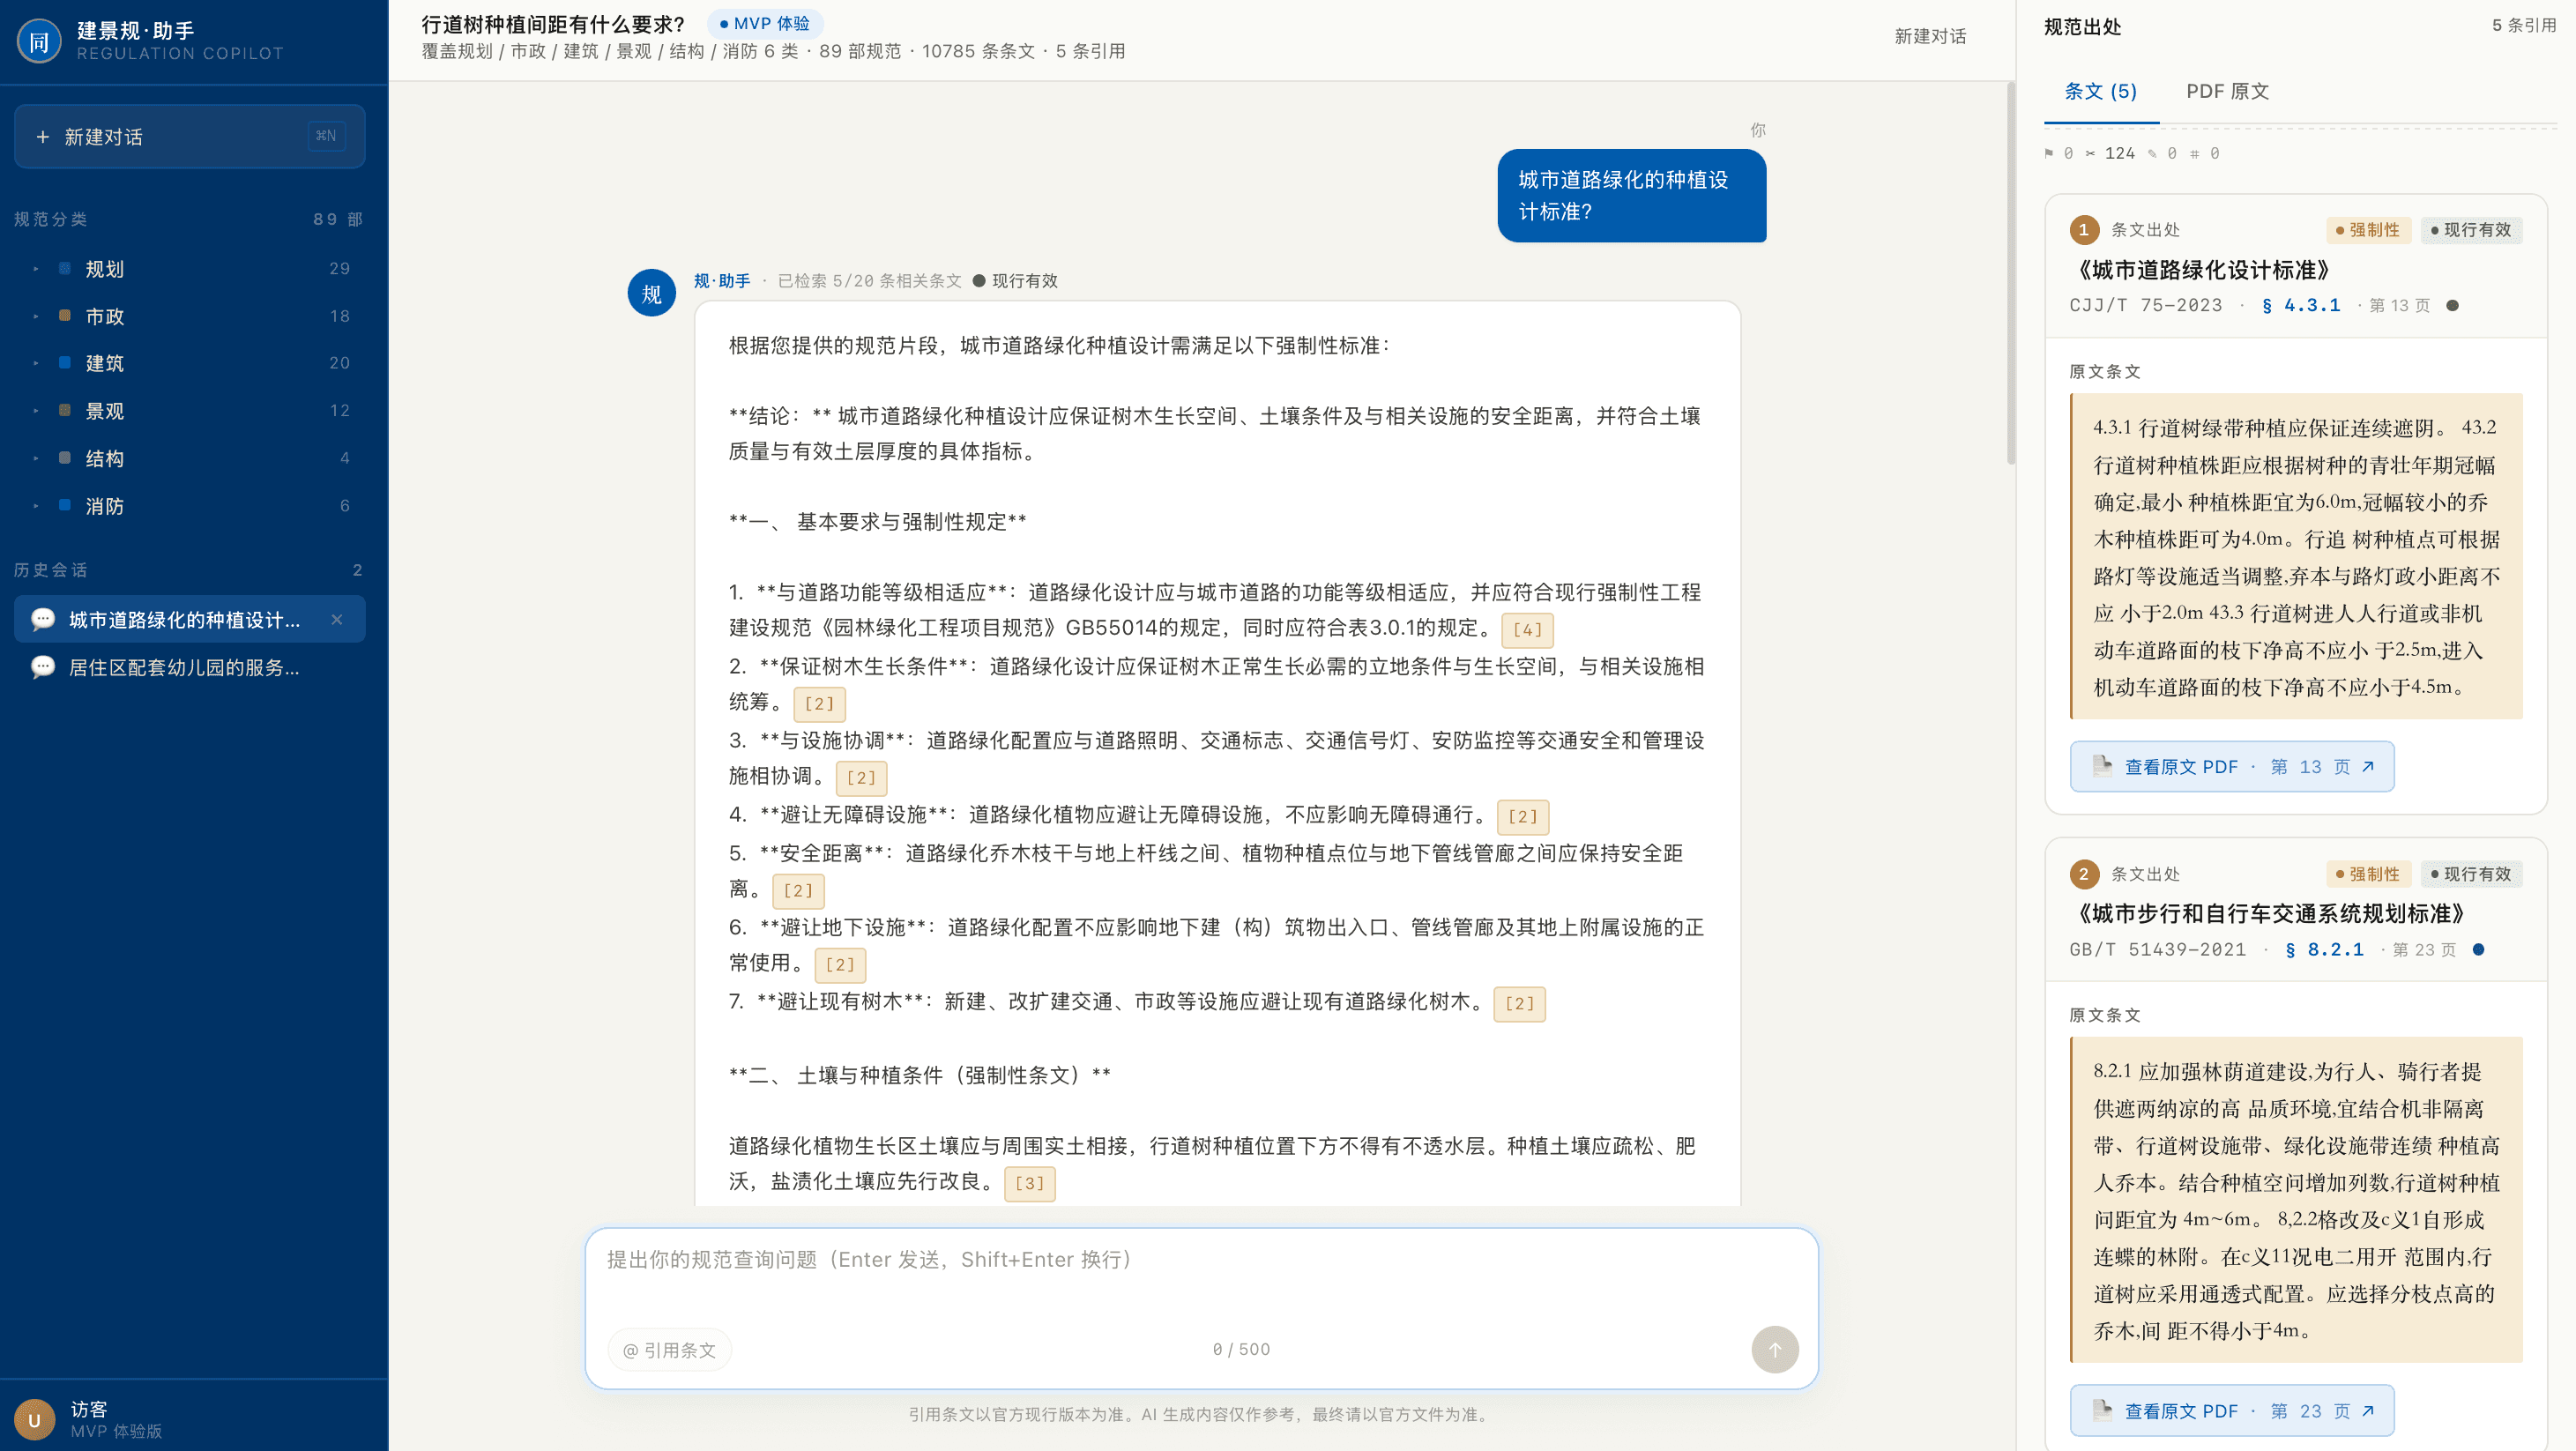The image size is (2576, 1451).
Task: Click the plus icon in 新建对话 button
Action: pyautogui.click(x=42, y=137)
